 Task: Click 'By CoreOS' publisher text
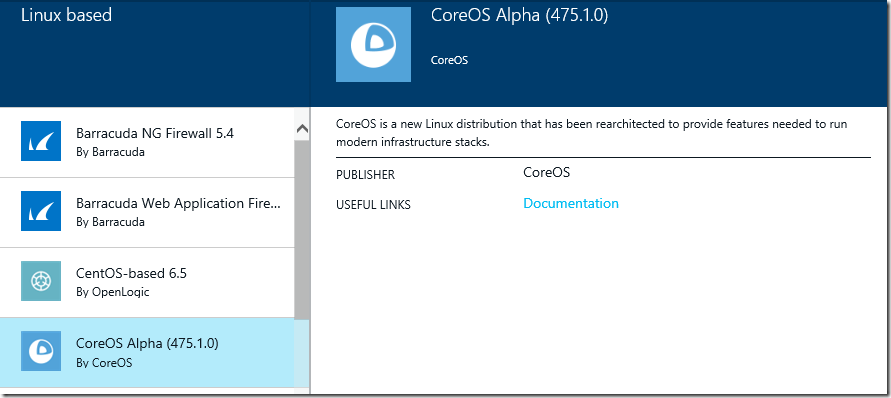pyautogui.click(x=104, y=362)
